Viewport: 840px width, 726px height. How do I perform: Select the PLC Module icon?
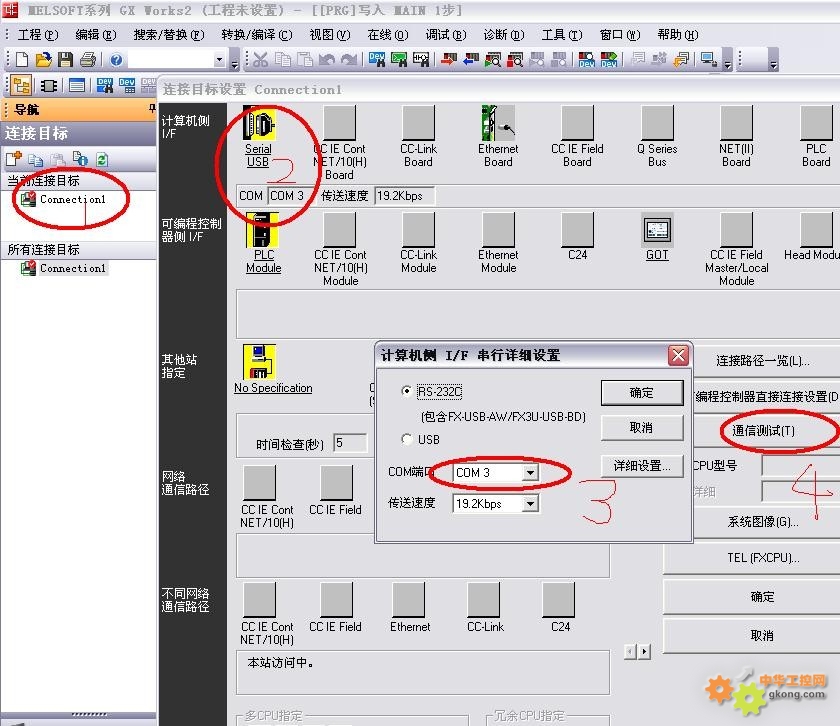pyautogui.click(x=262, y=229)
